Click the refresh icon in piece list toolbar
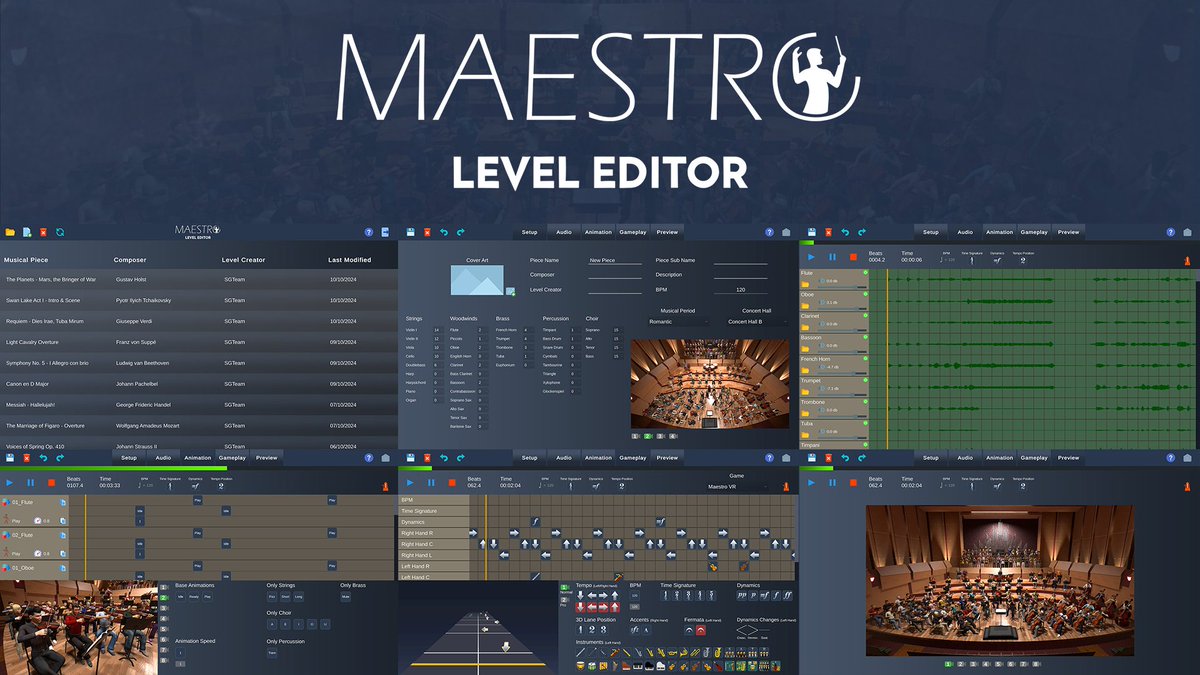This screenshot has width=1200, height=675. (x=60, y=232)
